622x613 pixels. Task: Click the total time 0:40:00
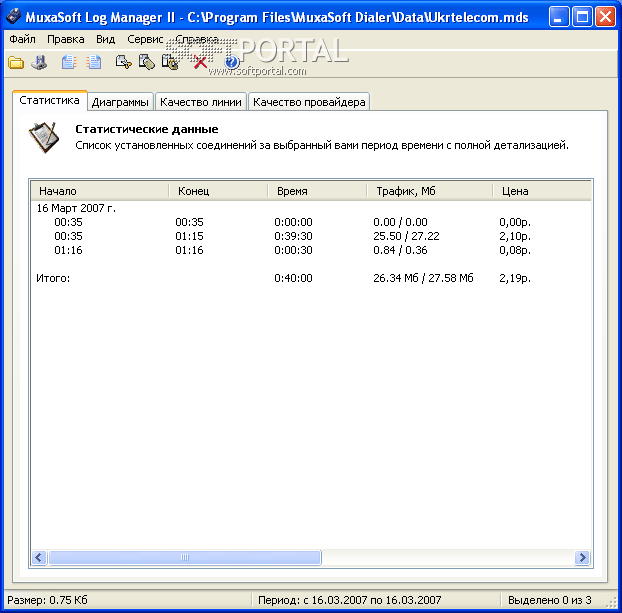click(293, 278)
